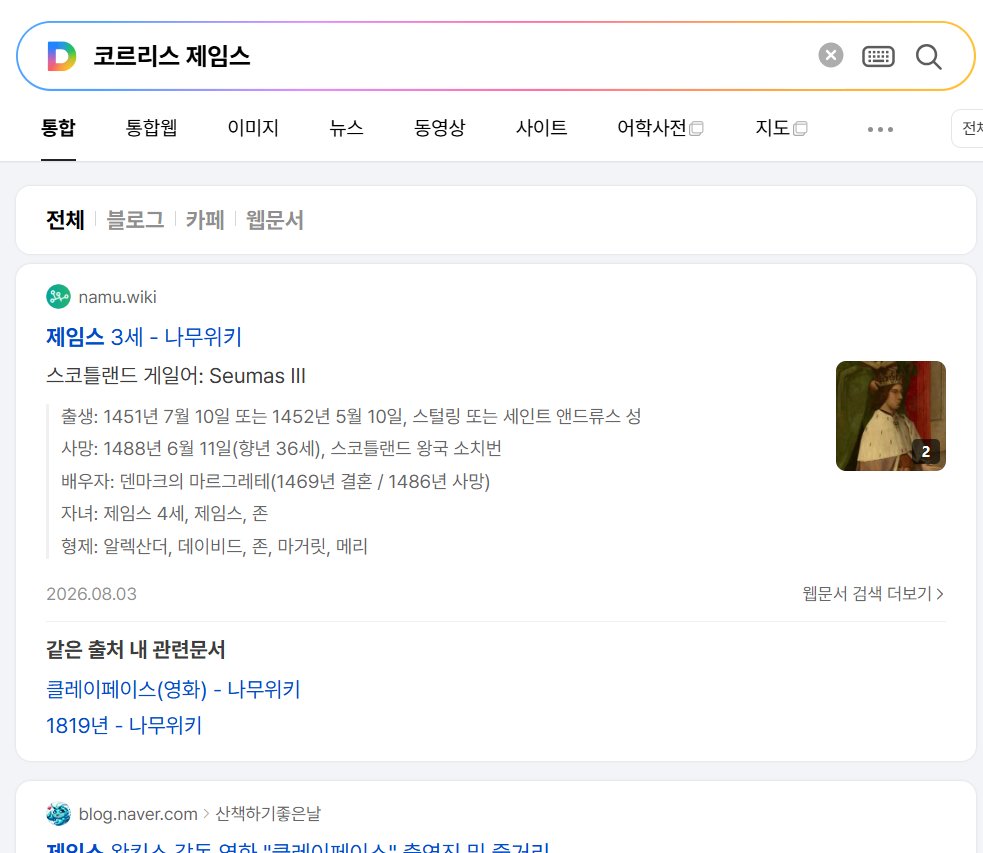Open the 산책하기좋은날 blog link

(x=268, y=814)
